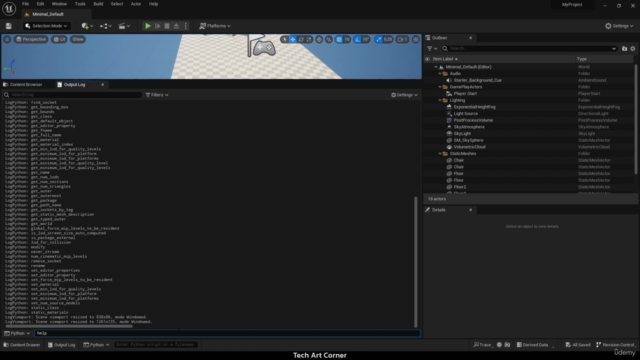Toggle grid snapping in viewport
640x360 pixels.
point(339,39)
